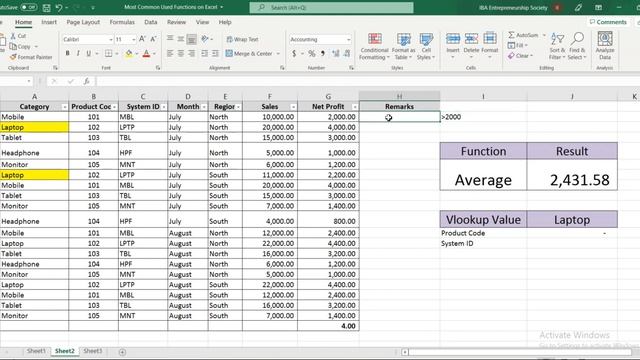Open the Page Layout tab
The height and width of the screenshot is (360, 640).
pyautogui.click(x=83, y=22)
